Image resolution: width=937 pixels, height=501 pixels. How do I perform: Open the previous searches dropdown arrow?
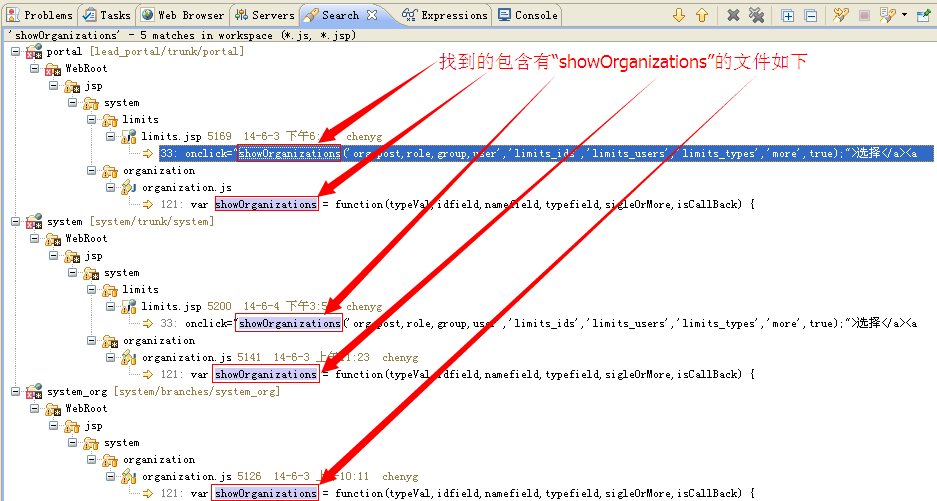(x=904, y=15)
